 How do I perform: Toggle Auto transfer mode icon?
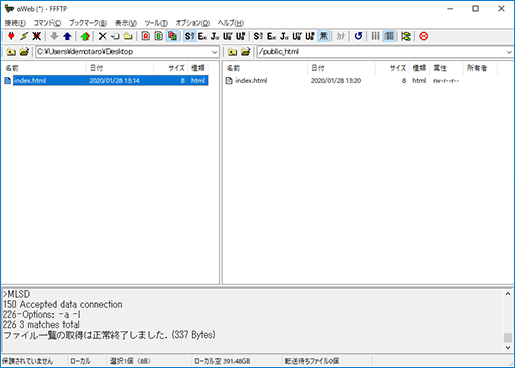click(172, 36)
